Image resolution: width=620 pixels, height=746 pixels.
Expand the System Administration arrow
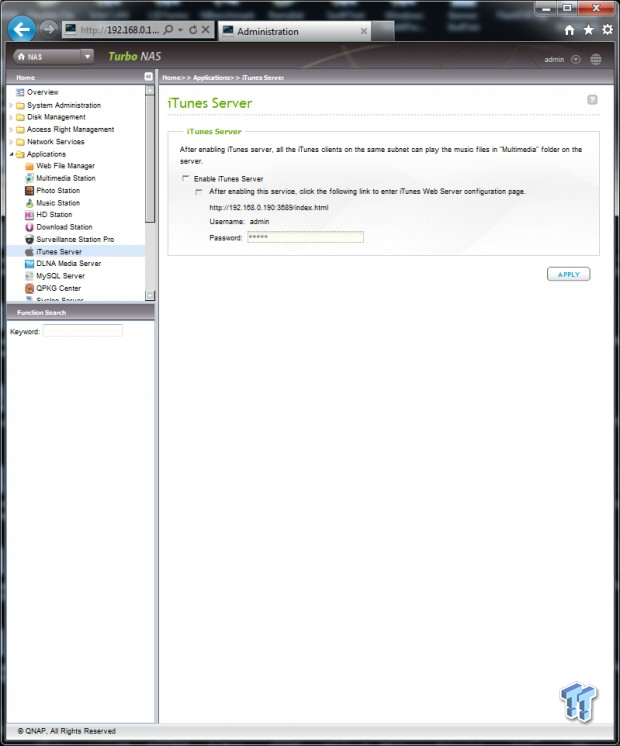pos(11,105)
